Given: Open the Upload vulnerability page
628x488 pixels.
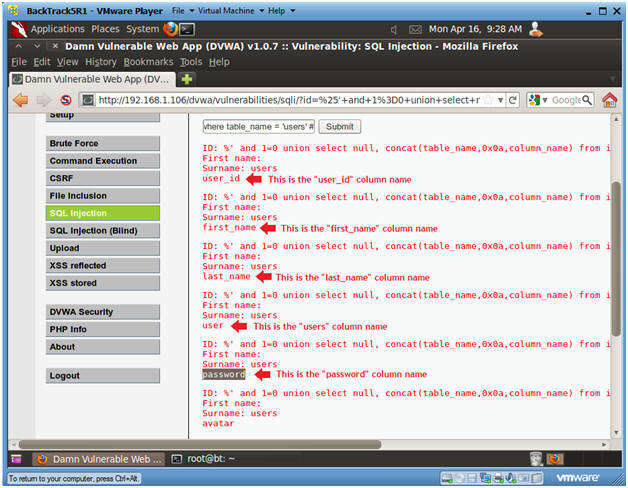Looking at the screenshot, I should 103,248.
